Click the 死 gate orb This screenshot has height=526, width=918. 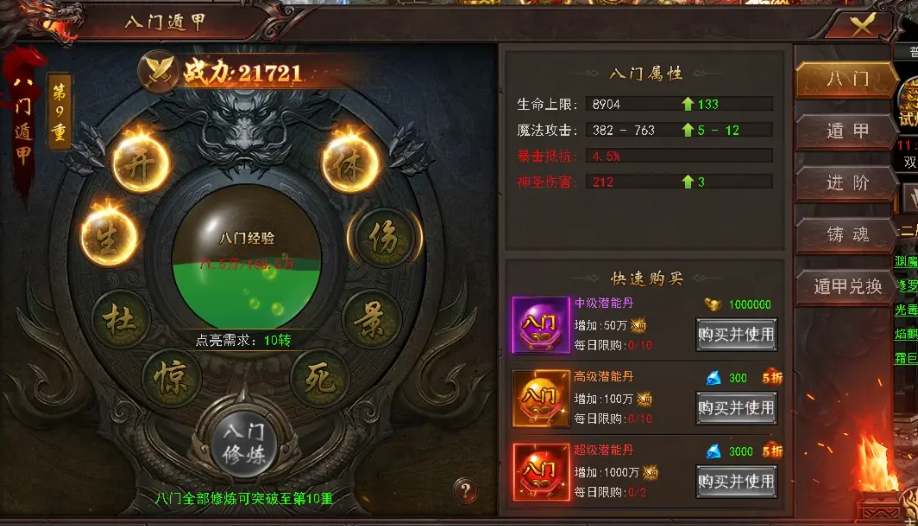tap(320, 378)
